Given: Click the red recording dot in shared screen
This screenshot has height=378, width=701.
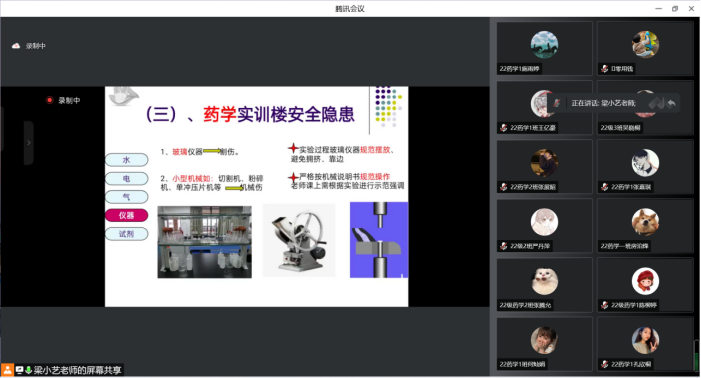Looking at the screenshot, I should (x=50, y=100).
